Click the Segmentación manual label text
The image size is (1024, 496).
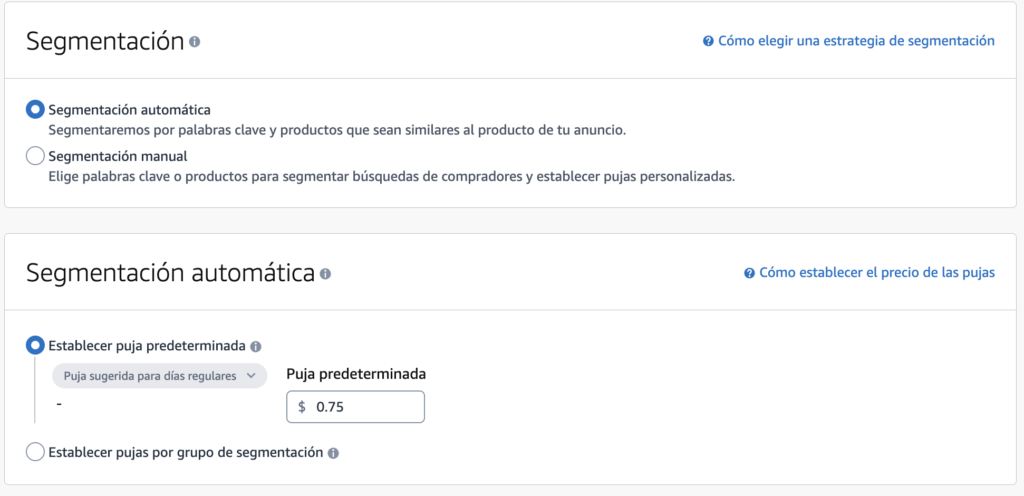pyautogui.click(x=118, y=156)
